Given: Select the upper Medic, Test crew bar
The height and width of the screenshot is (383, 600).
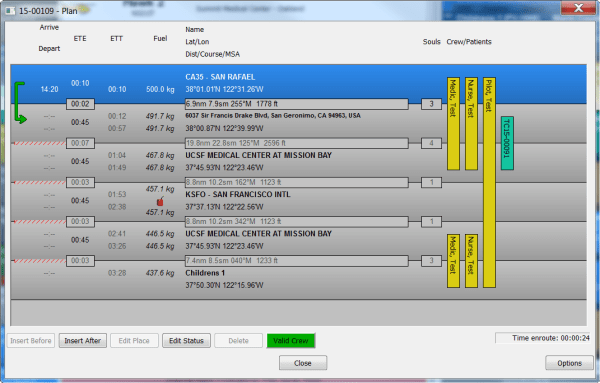Looking at the screenshot, I should pyautogui.click(x=453, y=124).
